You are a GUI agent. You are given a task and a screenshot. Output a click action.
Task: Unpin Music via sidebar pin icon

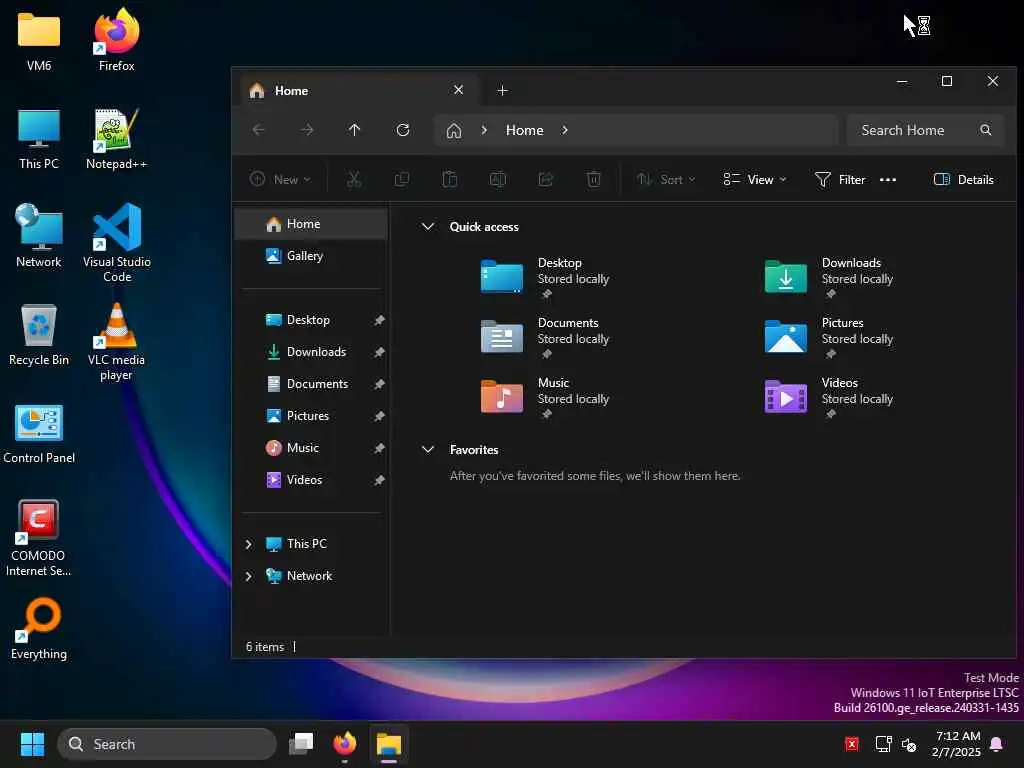click(379, 448)
